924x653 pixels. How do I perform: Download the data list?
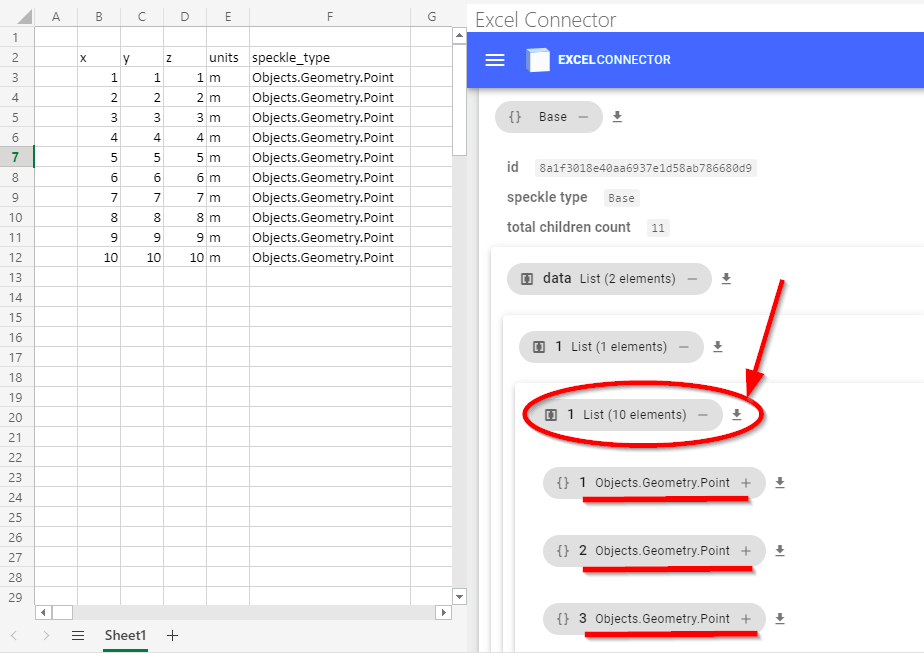click(x=726, y=279)
